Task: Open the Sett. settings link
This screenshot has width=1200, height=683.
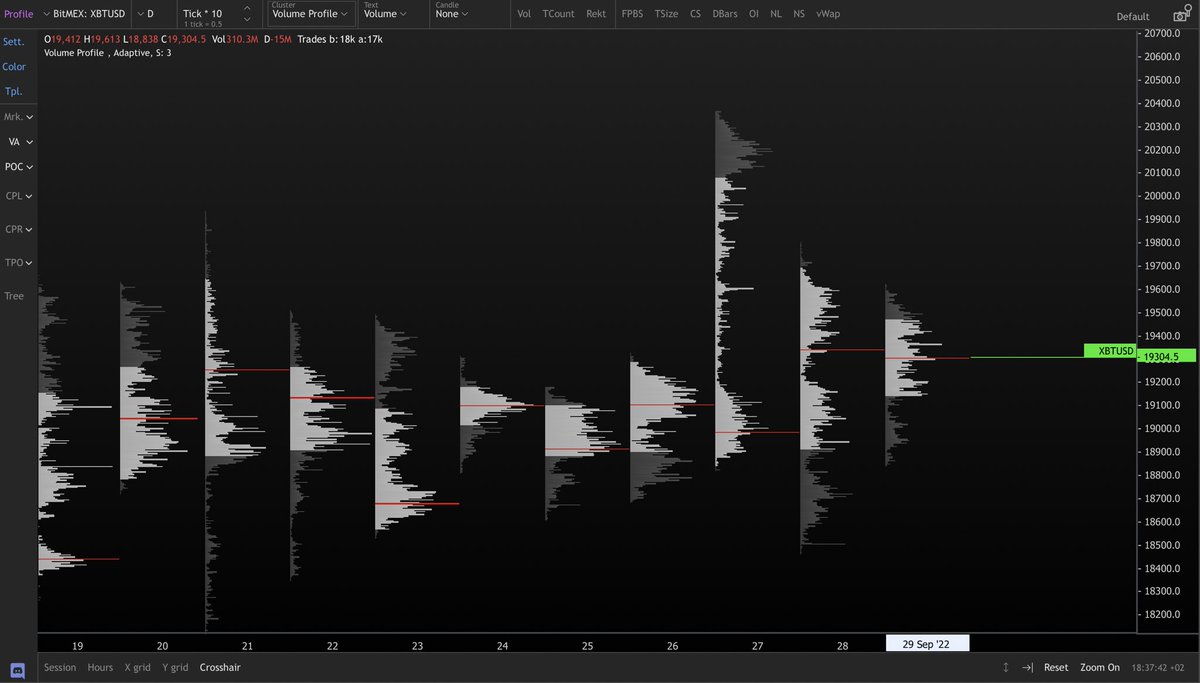Action: click(x=14, y=41)
